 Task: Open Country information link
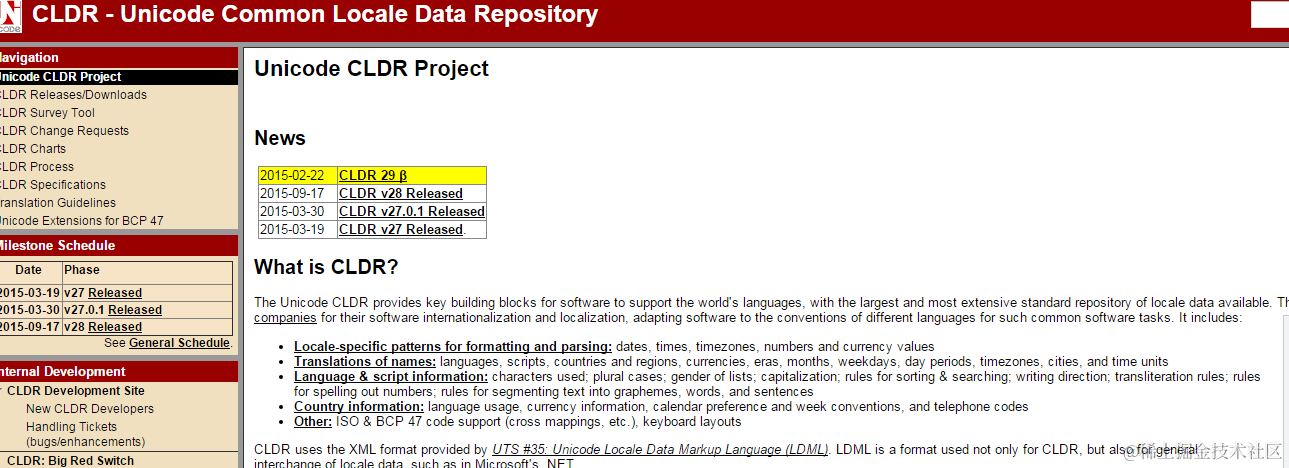359,407
